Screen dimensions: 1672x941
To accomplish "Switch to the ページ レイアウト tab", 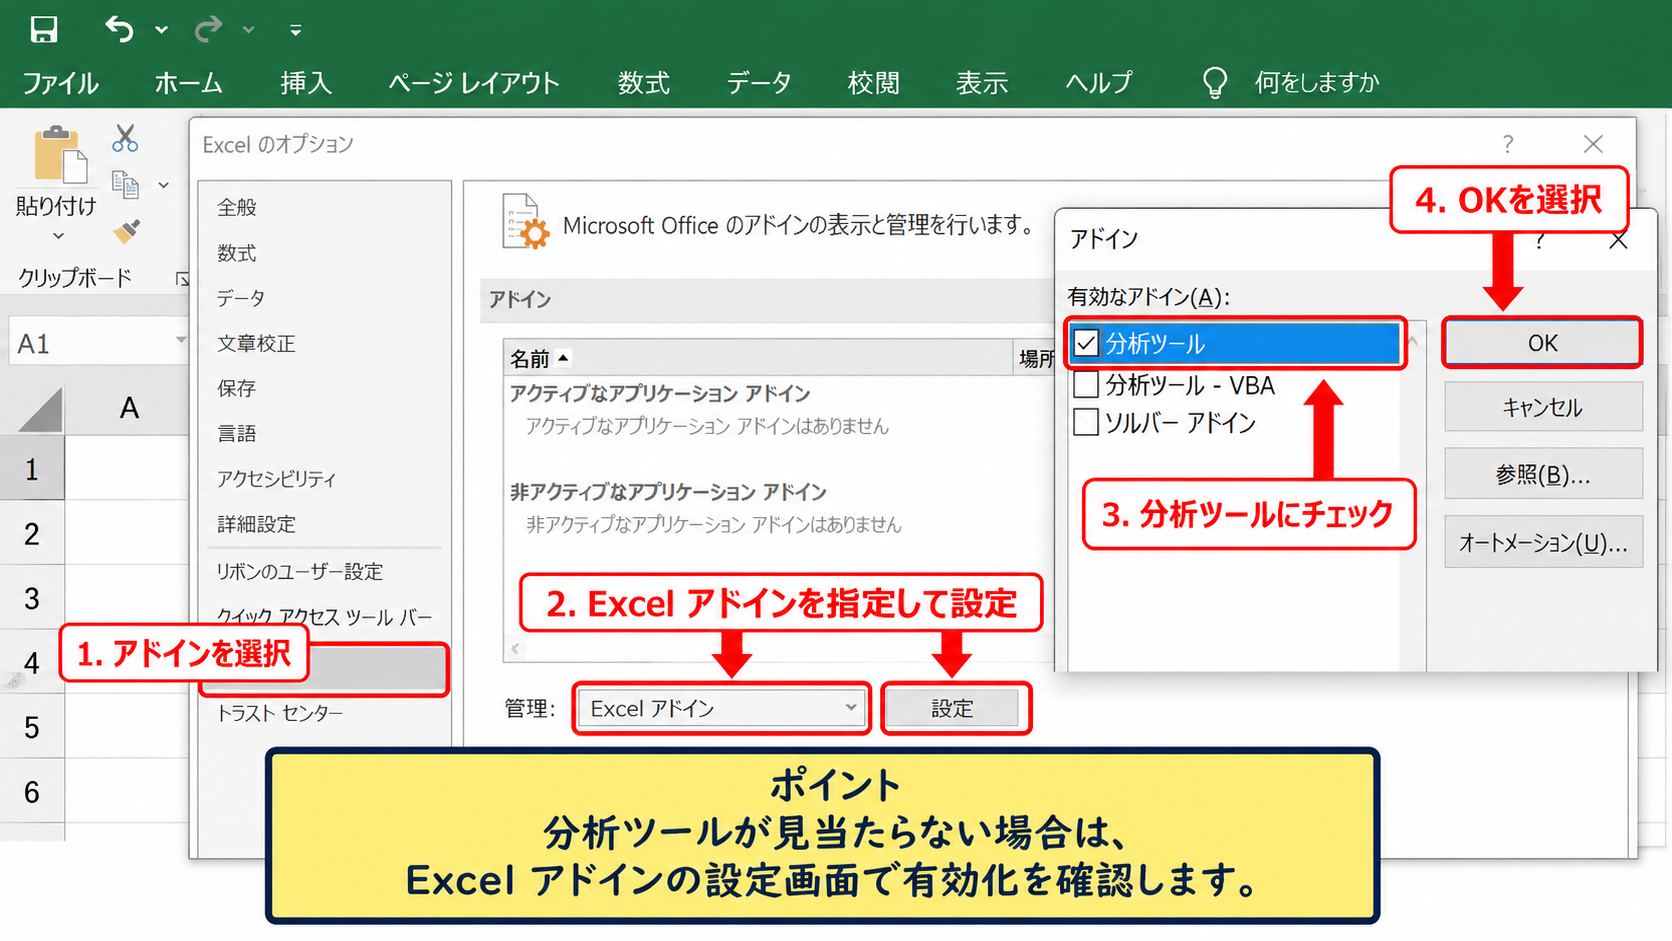I will pyautogui.click(x=474, y=83).
